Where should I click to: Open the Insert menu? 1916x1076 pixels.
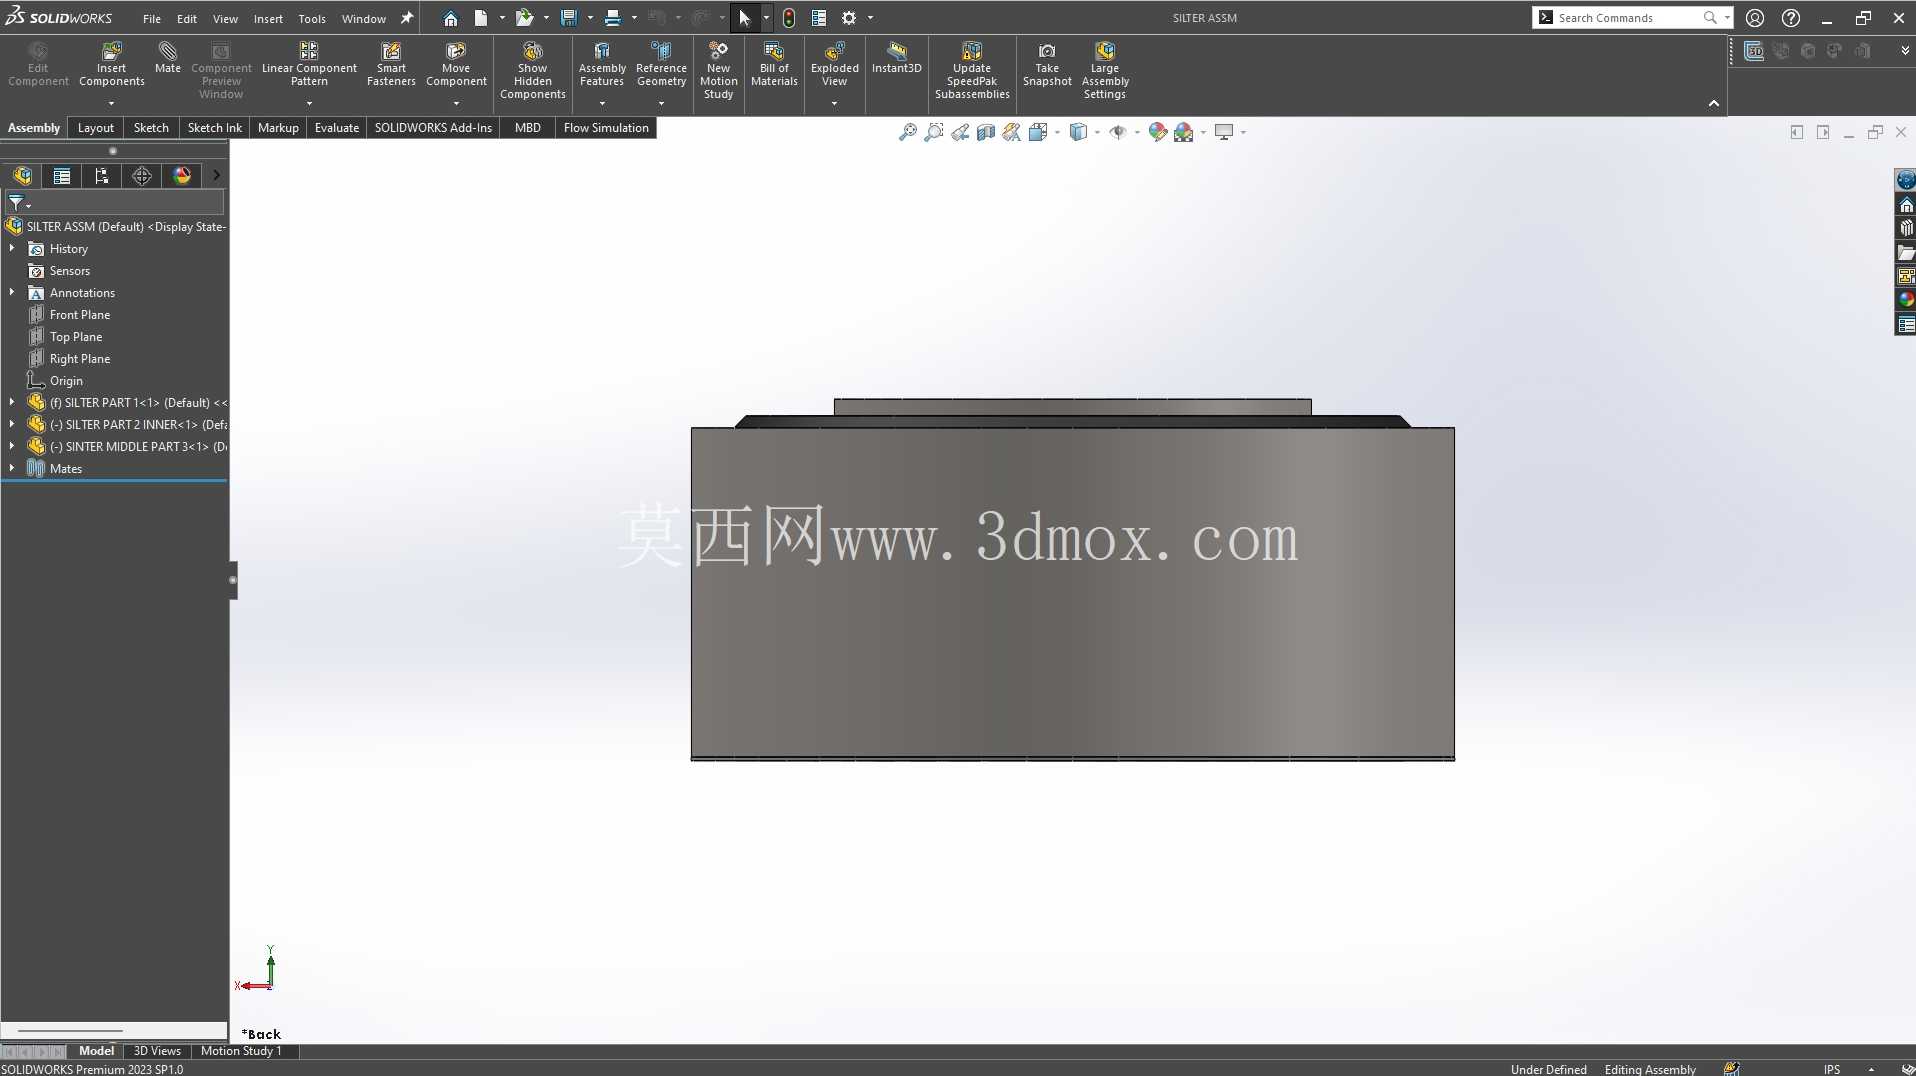click(268, 18)
